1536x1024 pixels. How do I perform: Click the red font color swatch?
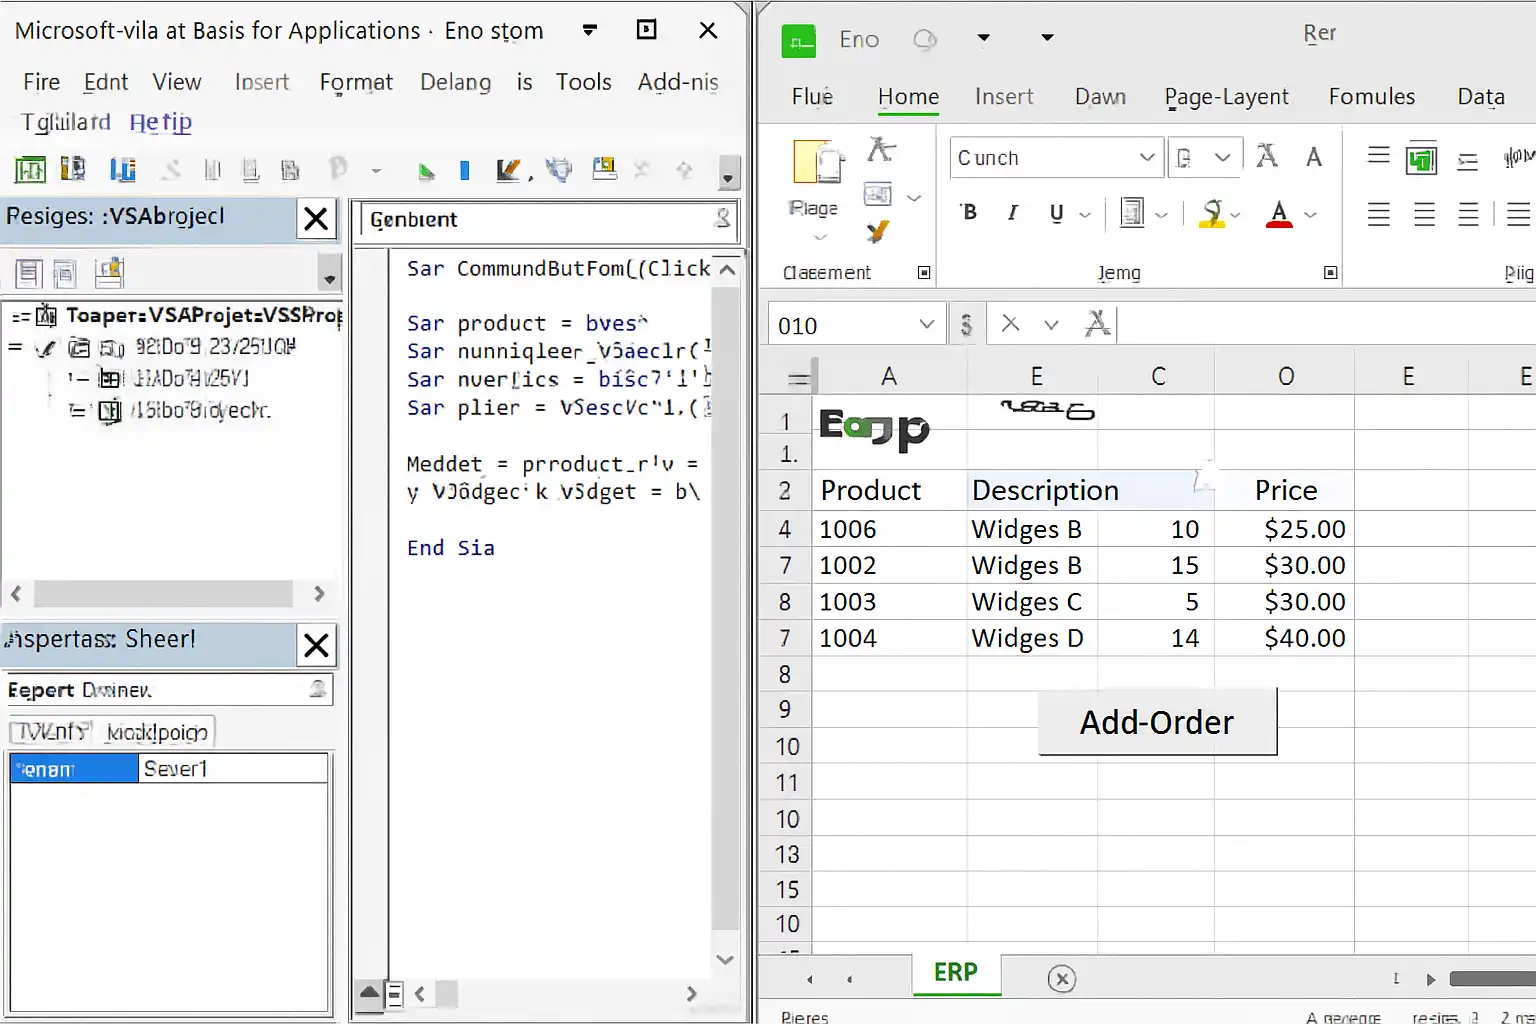tap(1278, 214)
